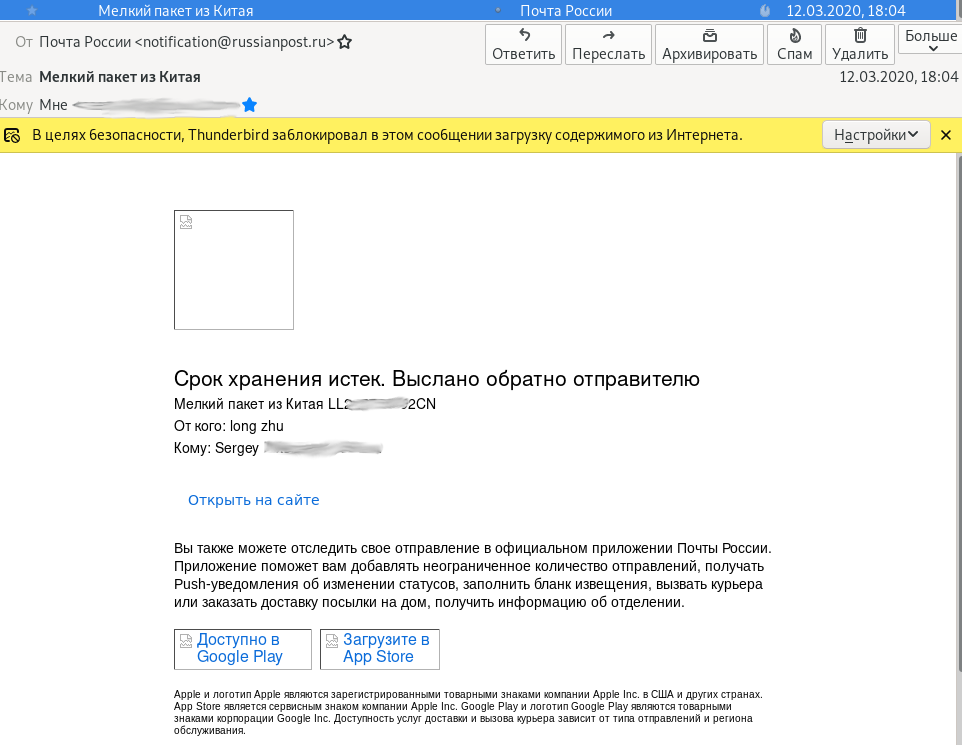Forward the message with Переслать
962x745 pixels.
click(608, 44)
